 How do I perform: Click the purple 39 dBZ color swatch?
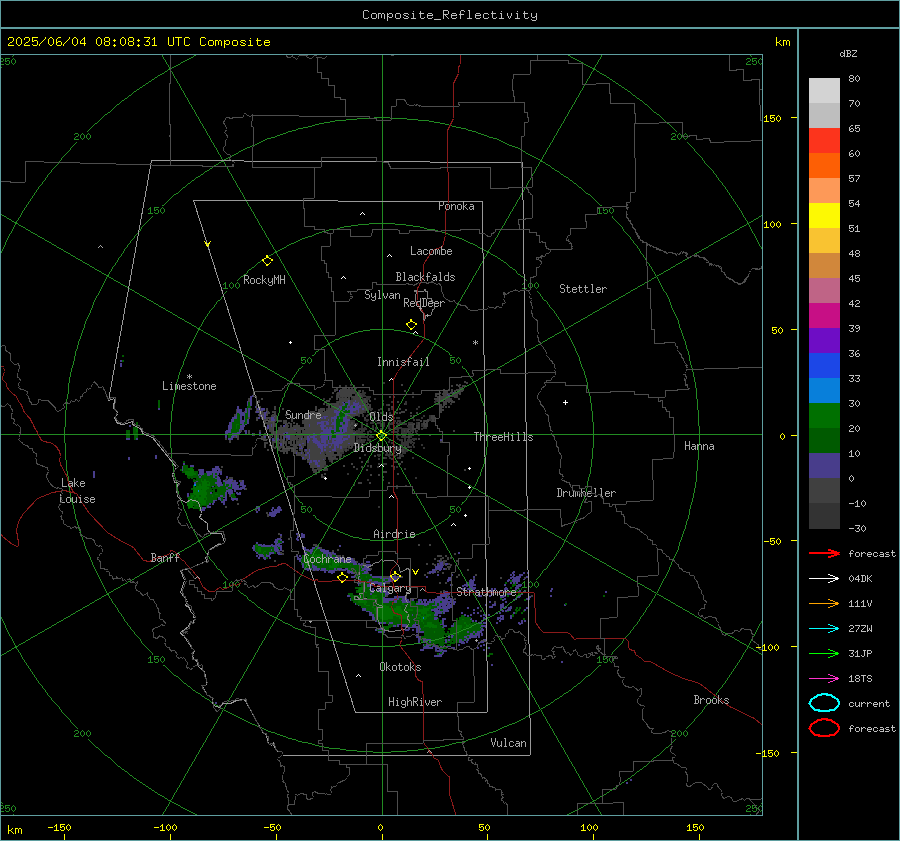click(x=824, y=341)
